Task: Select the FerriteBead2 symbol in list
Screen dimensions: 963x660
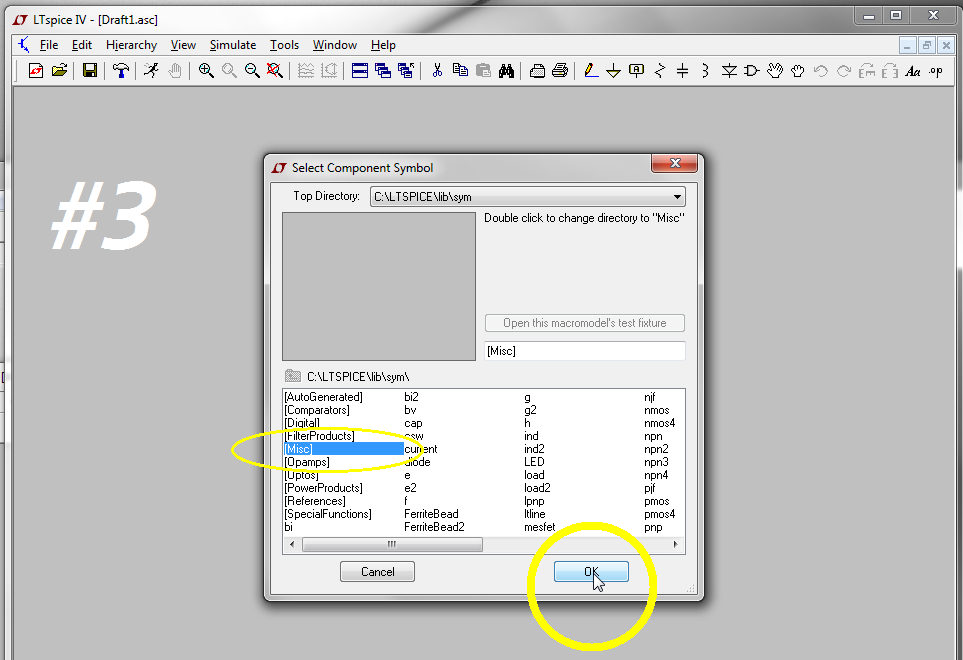Action: tap(434, 527)
